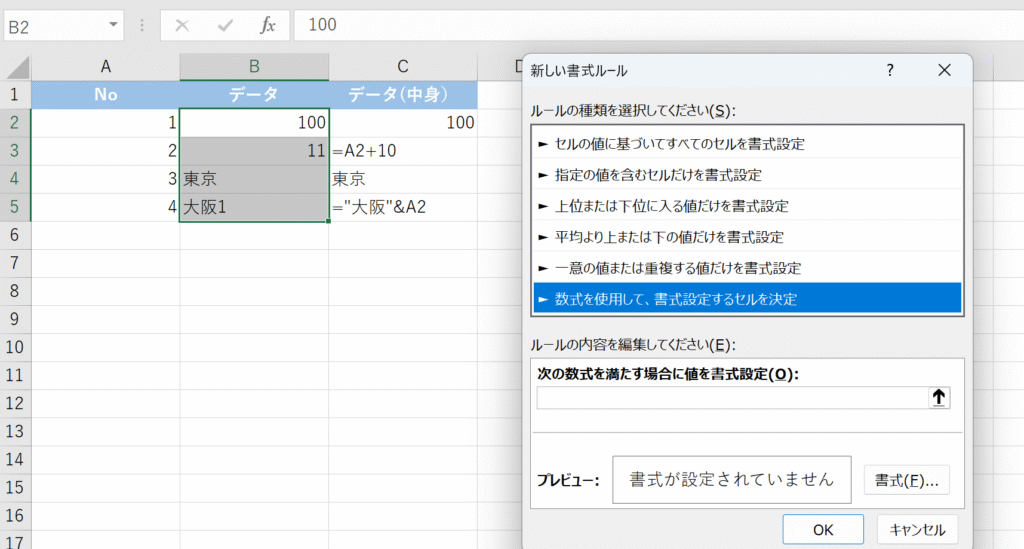This screenshot has height=549, width=1024.
Task: Select column B header
Action: coord(254,67)
